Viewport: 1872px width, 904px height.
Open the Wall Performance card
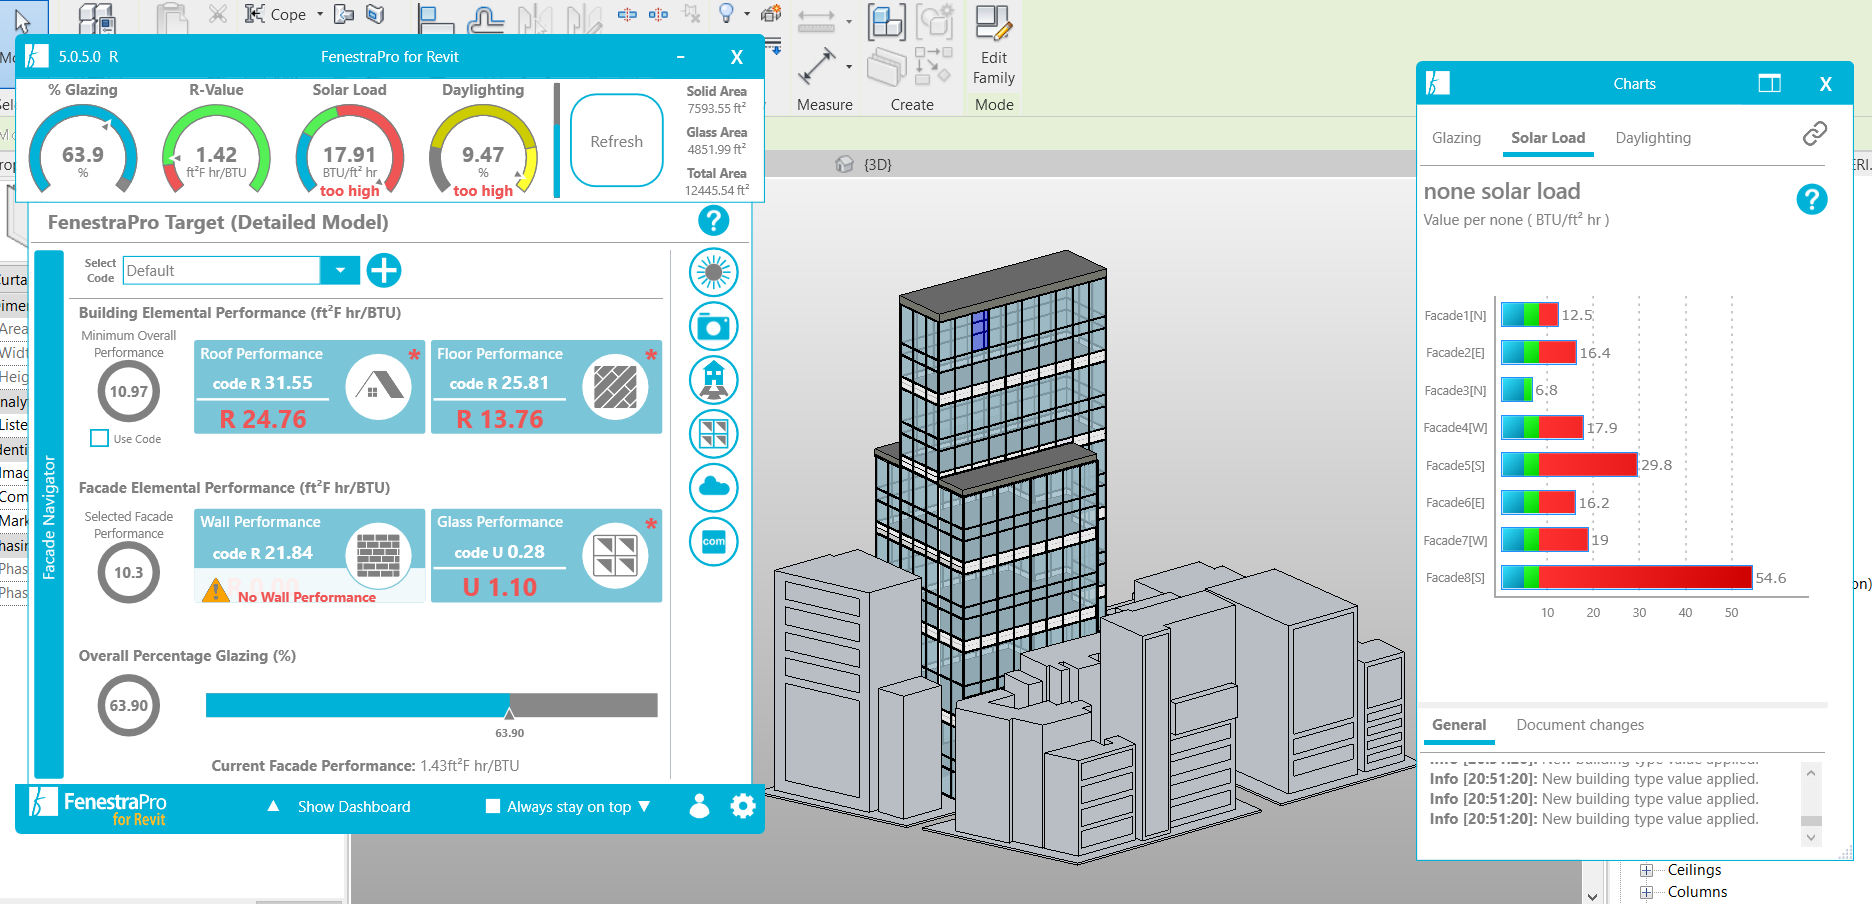click(x=310, y=556)
